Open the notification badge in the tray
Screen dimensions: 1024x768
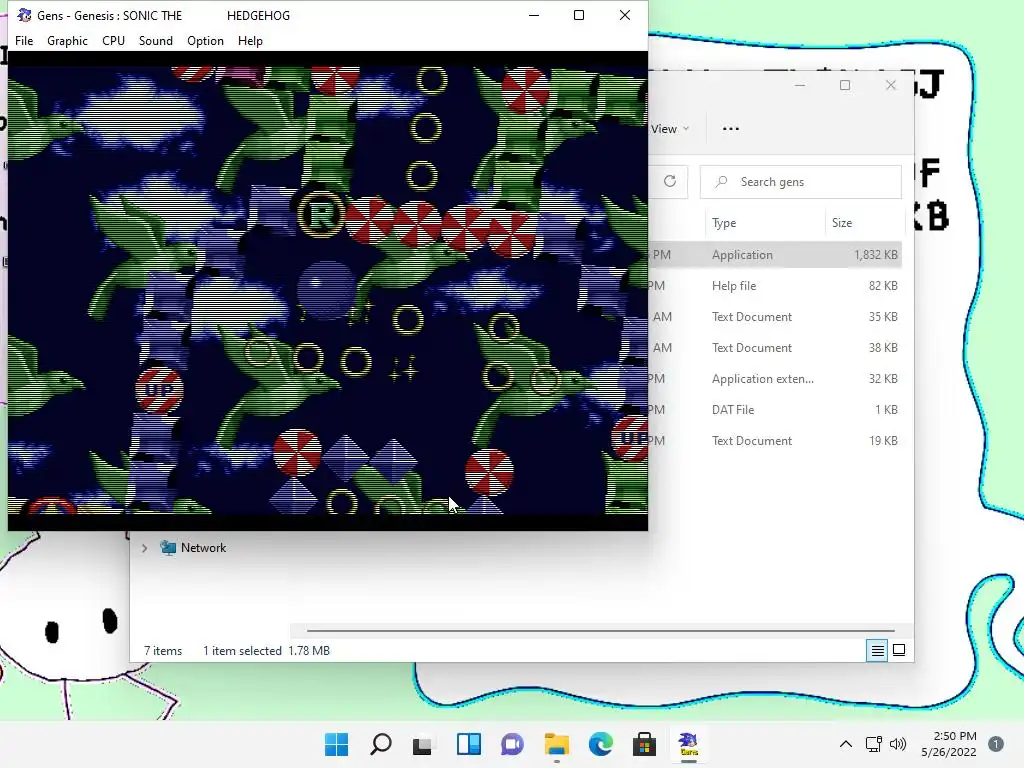(996, 744)
